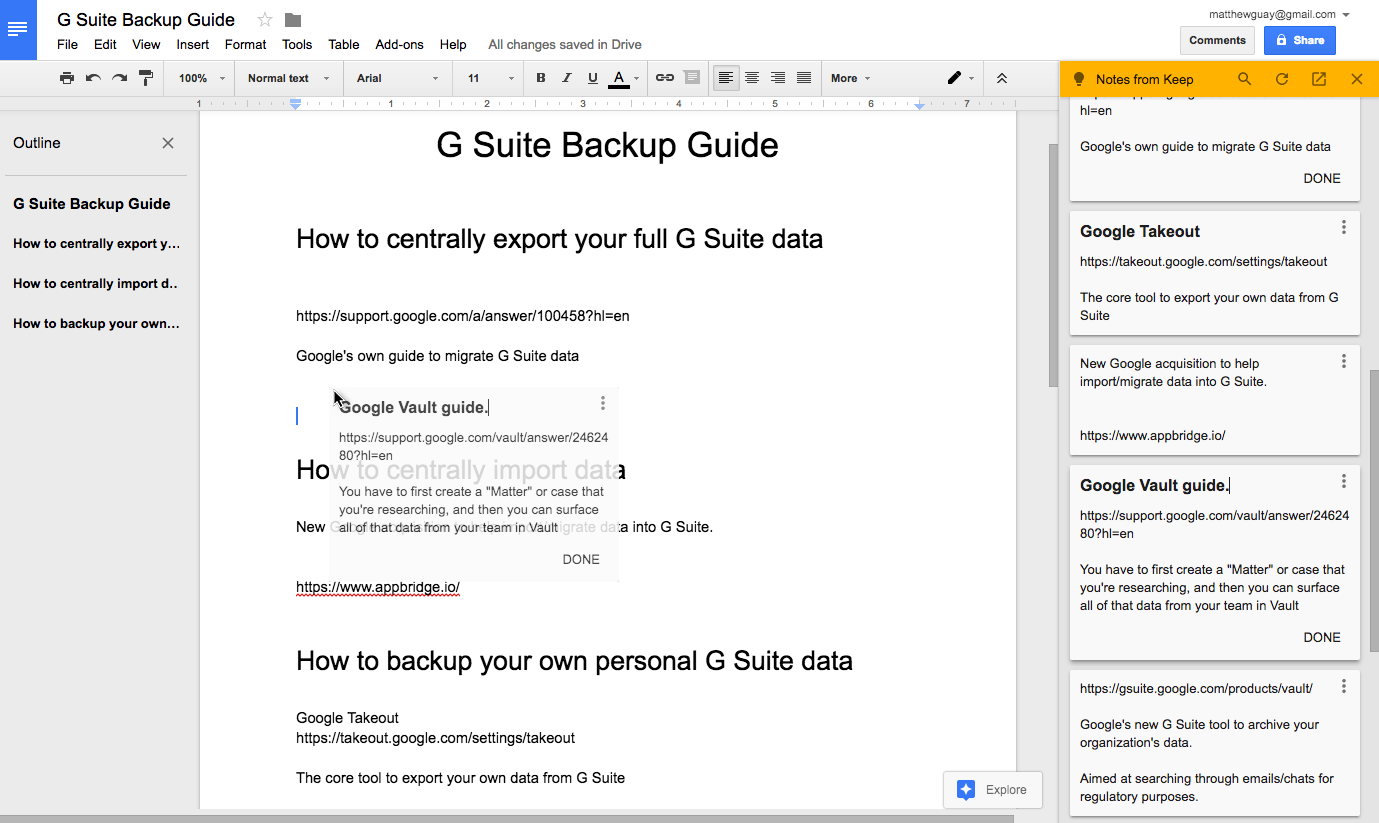Set left text alignment
Viewport: 1379px width, 823px height.
726,78
